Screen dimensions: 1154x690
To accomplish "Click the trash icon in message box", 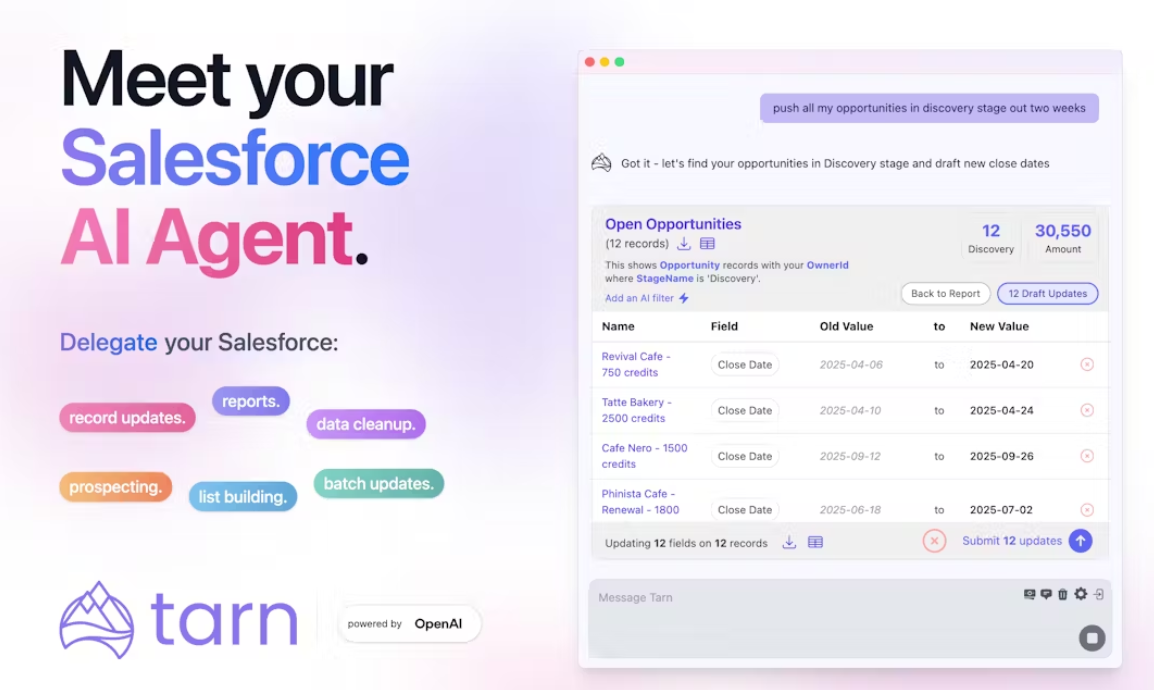I will 1063,594.
